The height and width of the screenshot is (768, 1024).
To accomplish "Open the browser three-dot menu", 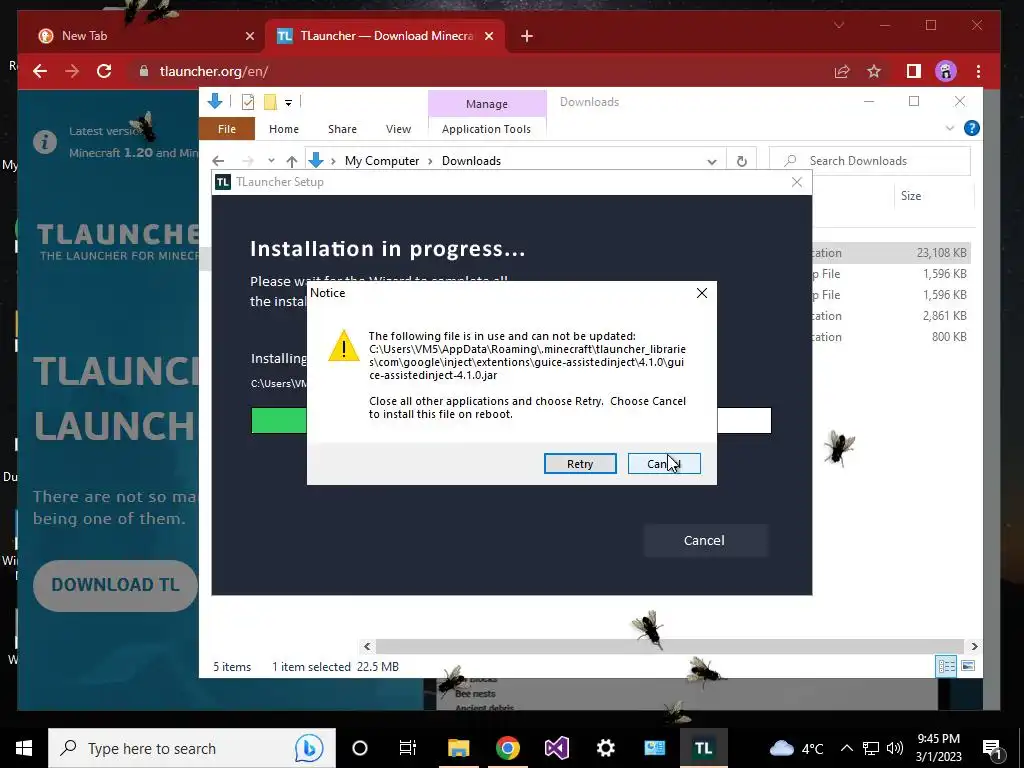I will 978,71.
